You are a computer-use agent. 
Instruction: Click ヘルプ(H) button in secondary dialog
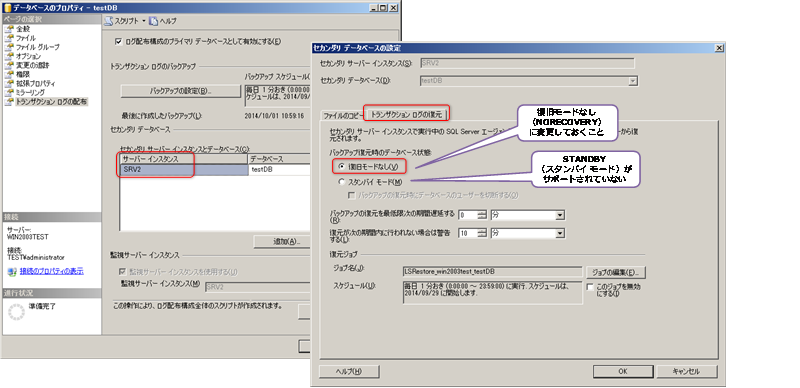click(349, 371)
